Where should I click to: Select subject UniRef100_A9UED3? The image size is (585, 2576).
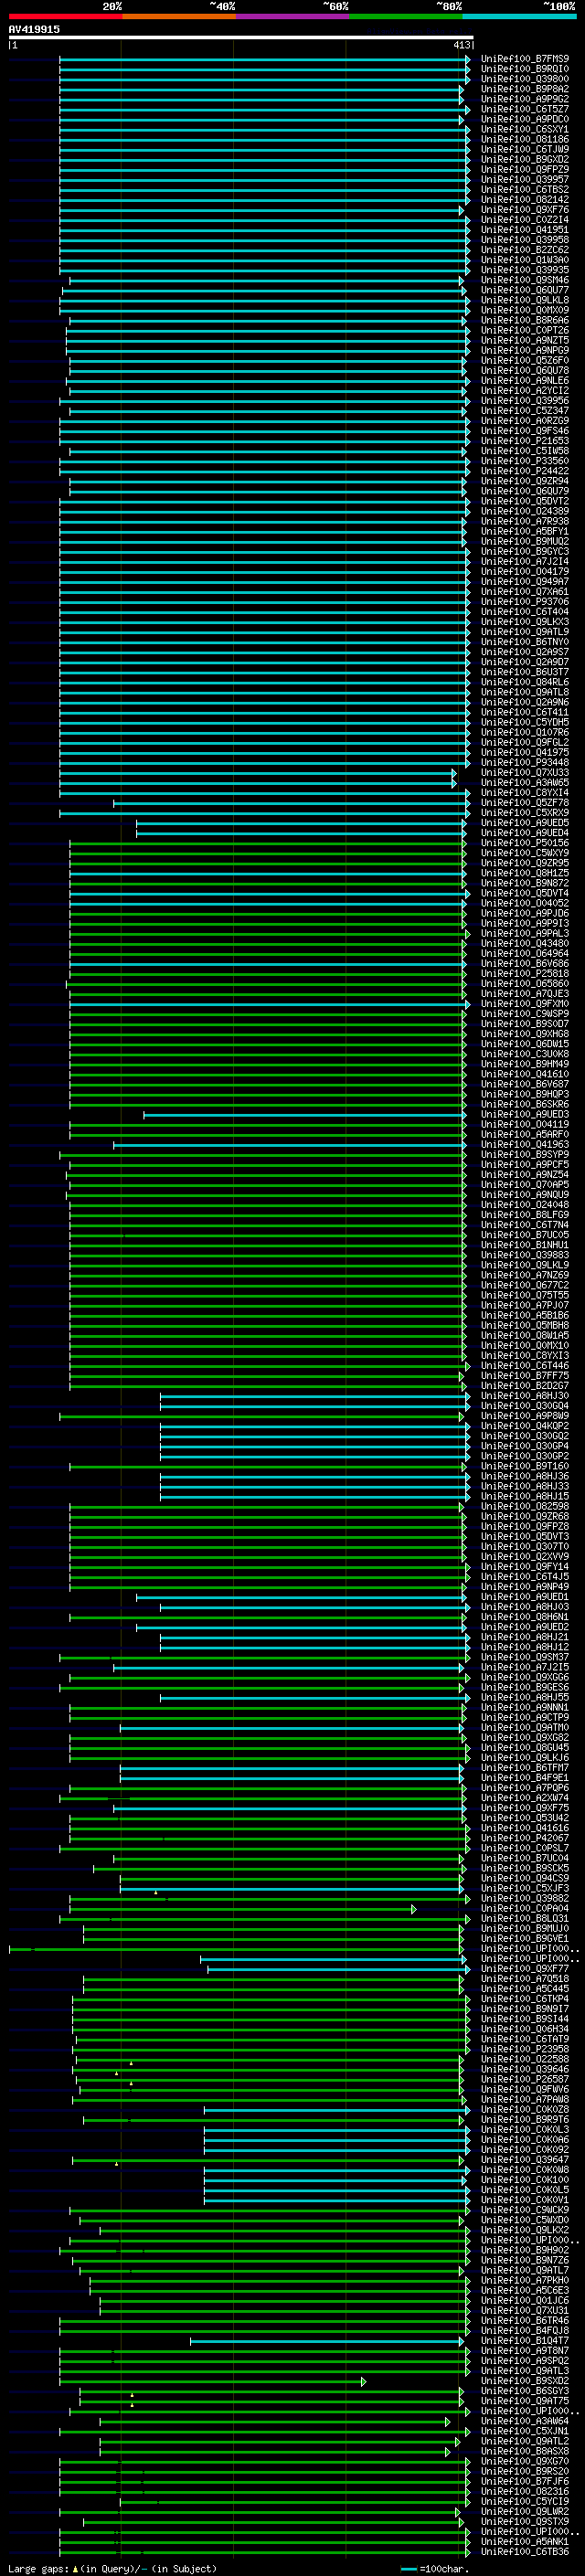pos(525,1114)
